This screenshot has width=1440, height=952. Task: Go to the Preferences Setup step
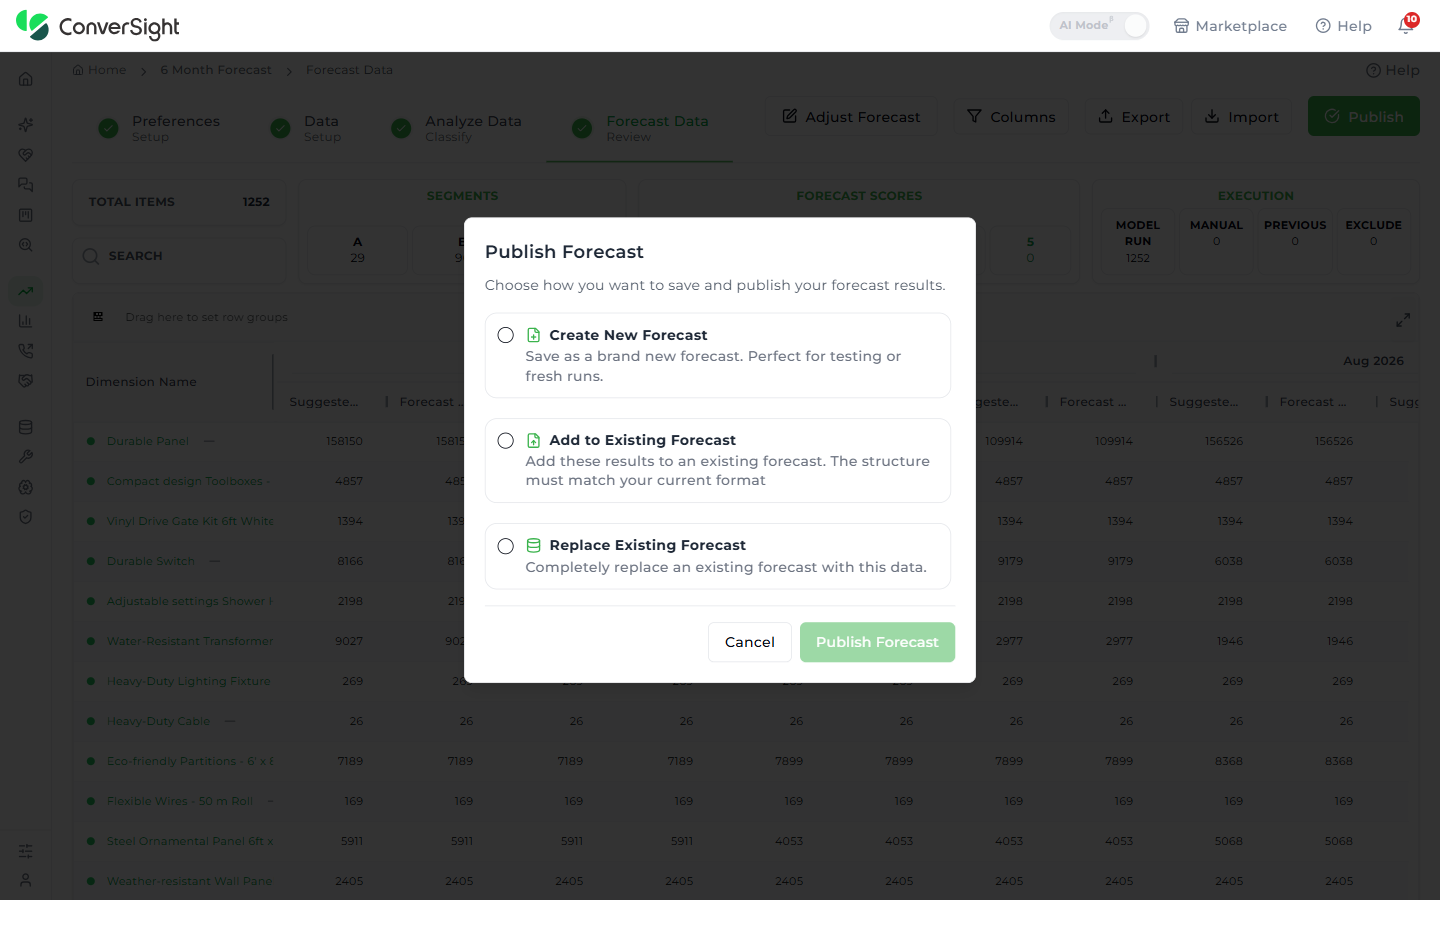[x=160, y=128]
